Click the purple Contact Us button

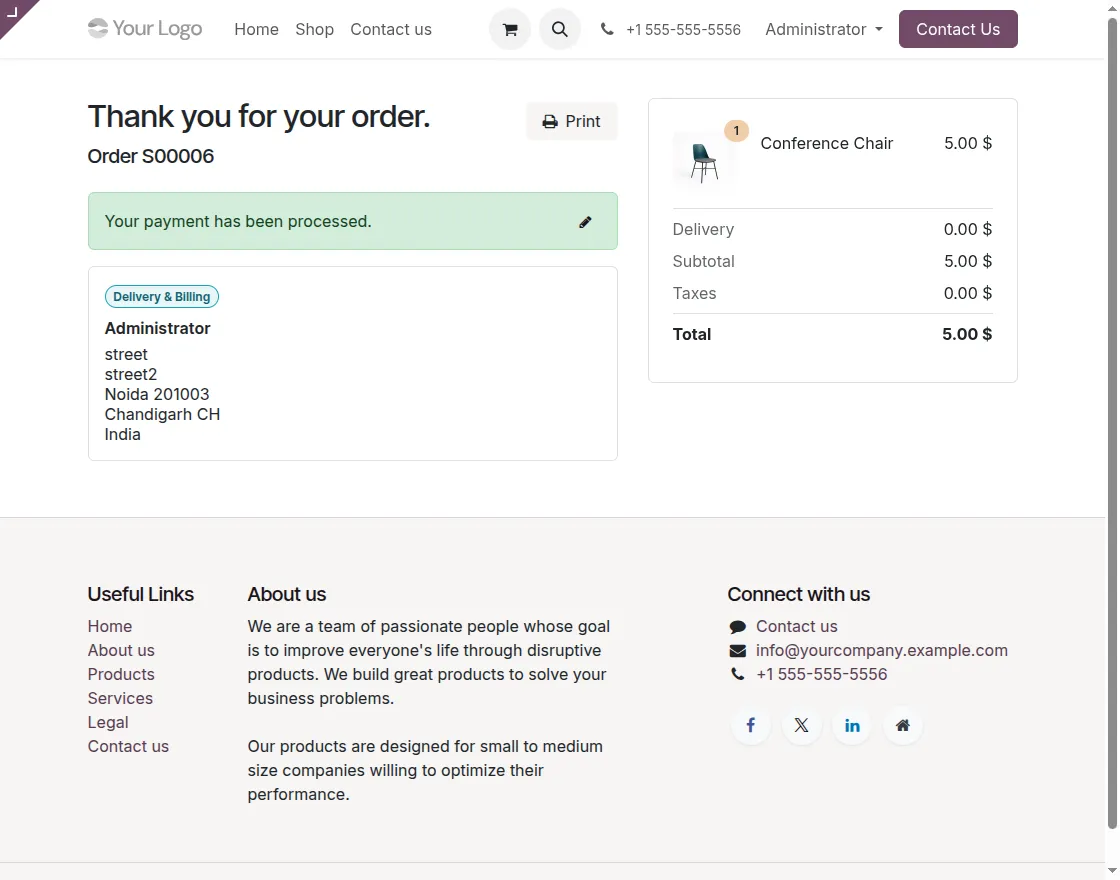(x=958, y=29)
